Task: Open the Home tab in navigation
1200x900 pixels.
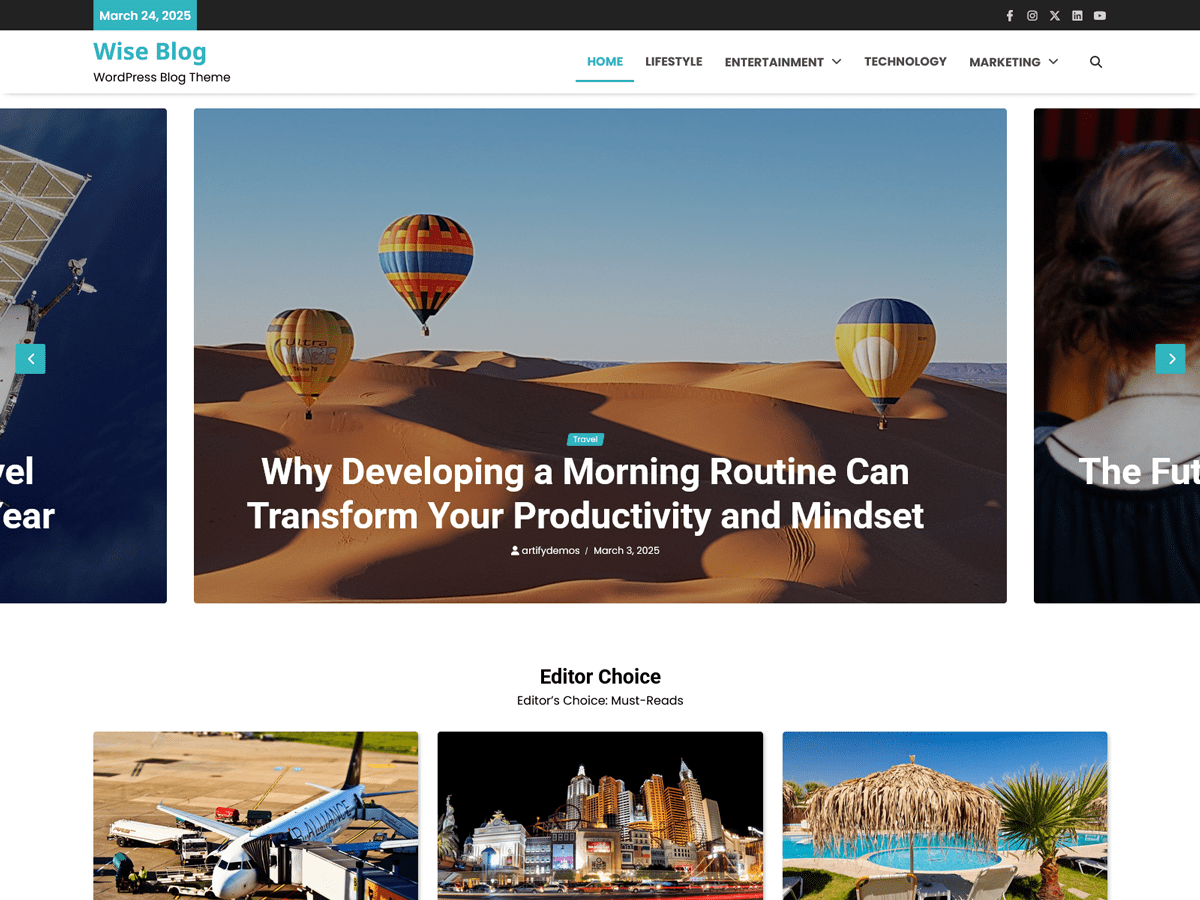Action: pos(604,61)
